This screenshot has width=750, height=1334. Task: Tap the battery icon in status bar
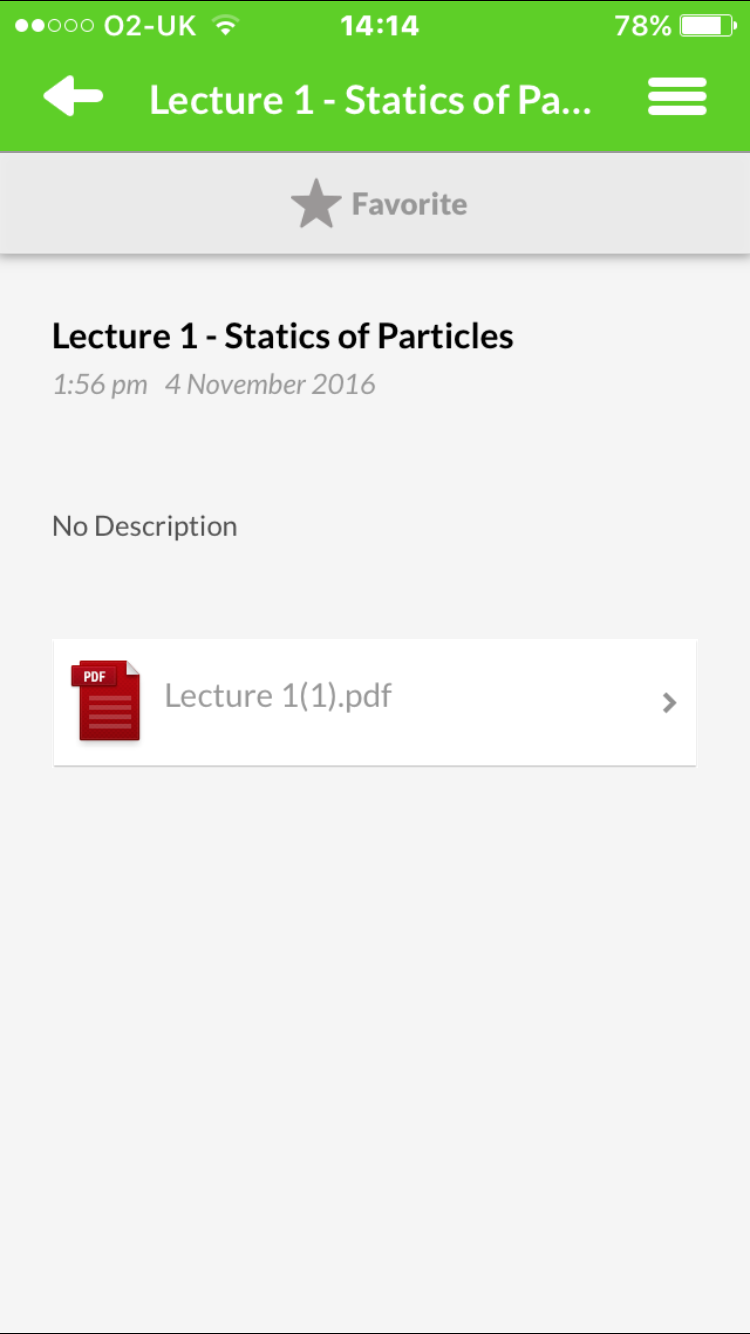coord(708,26)
